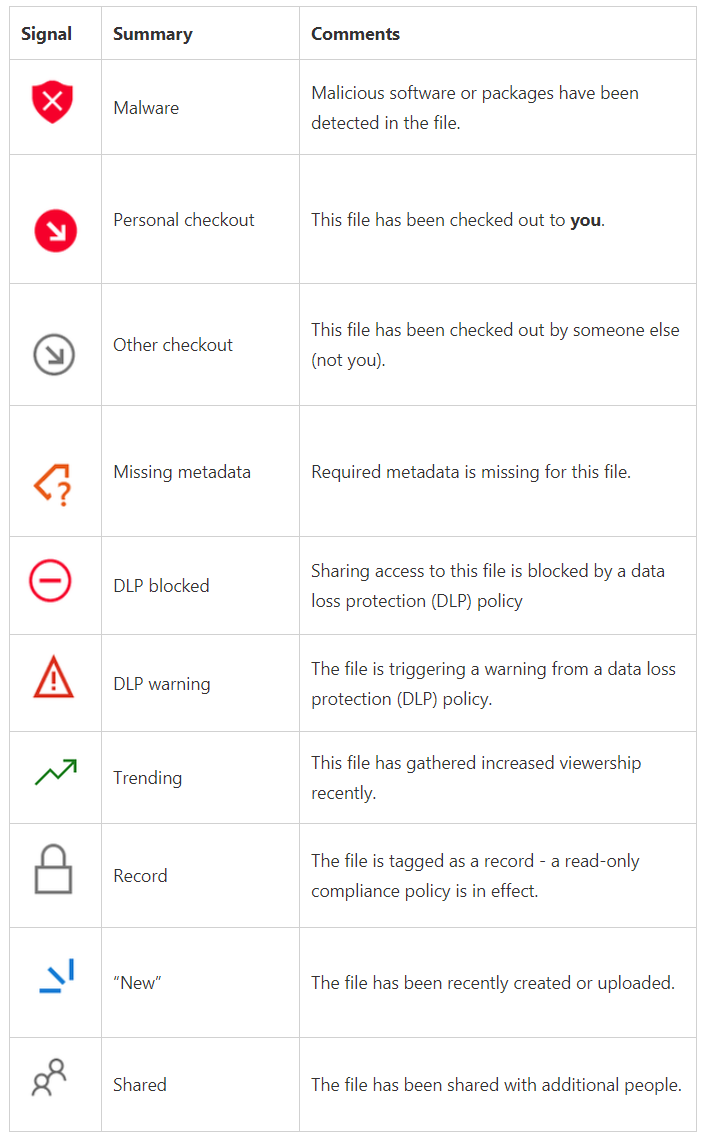Click the DLP blocked summary label
This screenshot has width=708, height=1142.
coord(161,586)
